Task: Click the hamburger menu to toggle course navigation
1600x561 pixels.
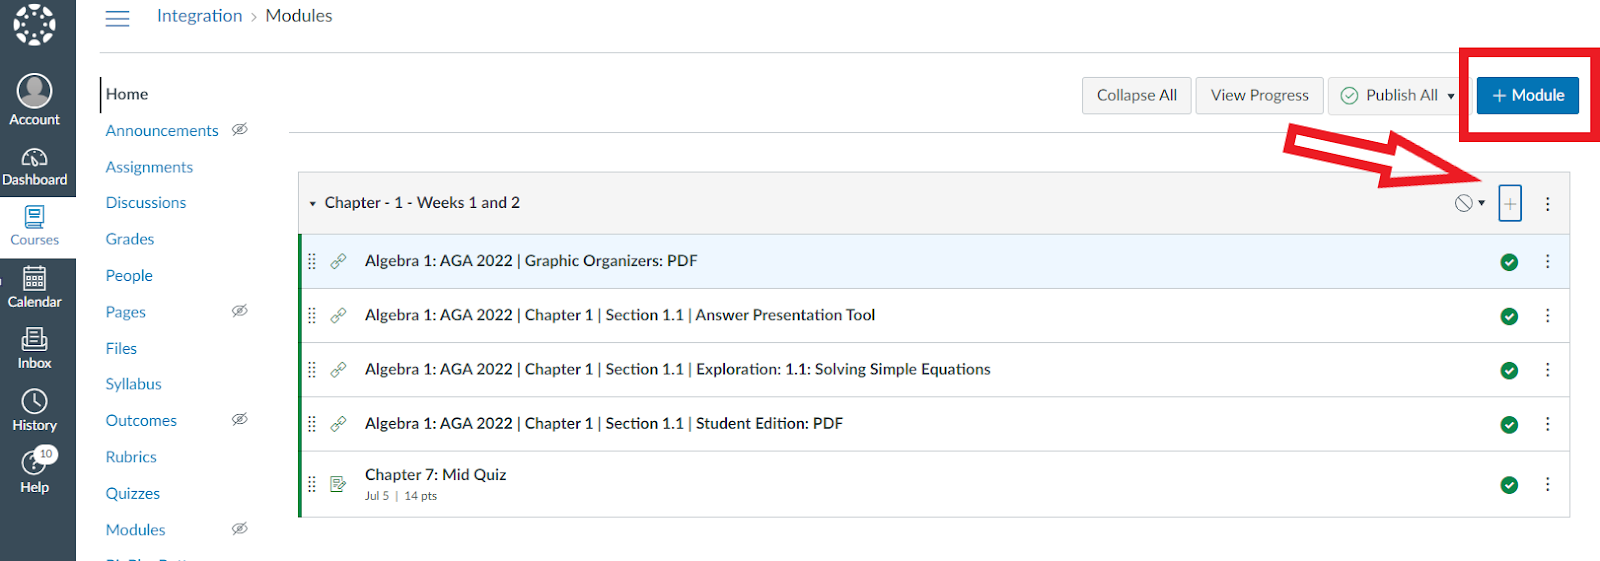Action: tap(117, 18)
